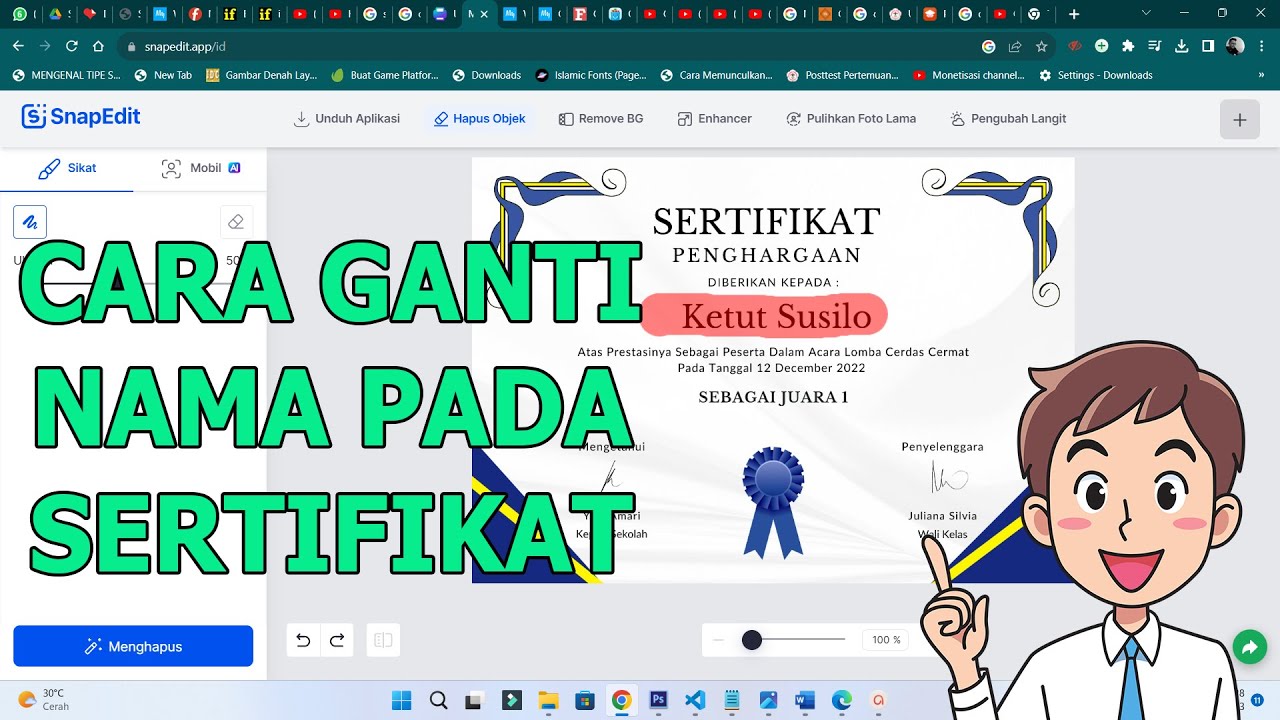Screen dimensions: 1280x720
Task: Open MENGENAL TIPE S... bookmark
Action: [x=66, y=75]
